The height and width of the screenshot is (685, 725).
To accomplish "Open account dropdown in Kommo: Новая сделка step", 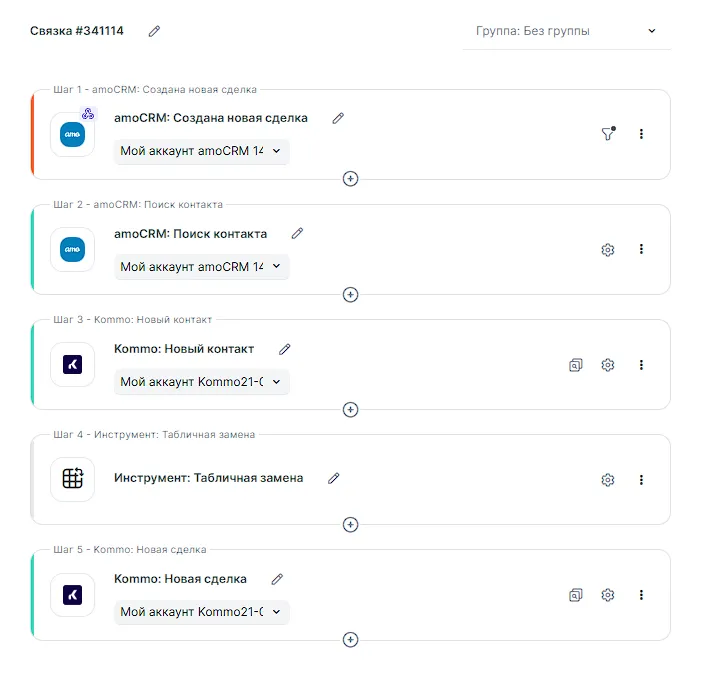I will [x=201, y=612].
